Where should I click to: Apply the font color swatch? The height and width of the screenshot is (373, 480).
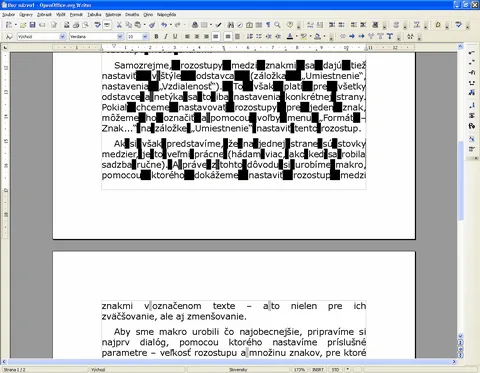click(290, 36)
